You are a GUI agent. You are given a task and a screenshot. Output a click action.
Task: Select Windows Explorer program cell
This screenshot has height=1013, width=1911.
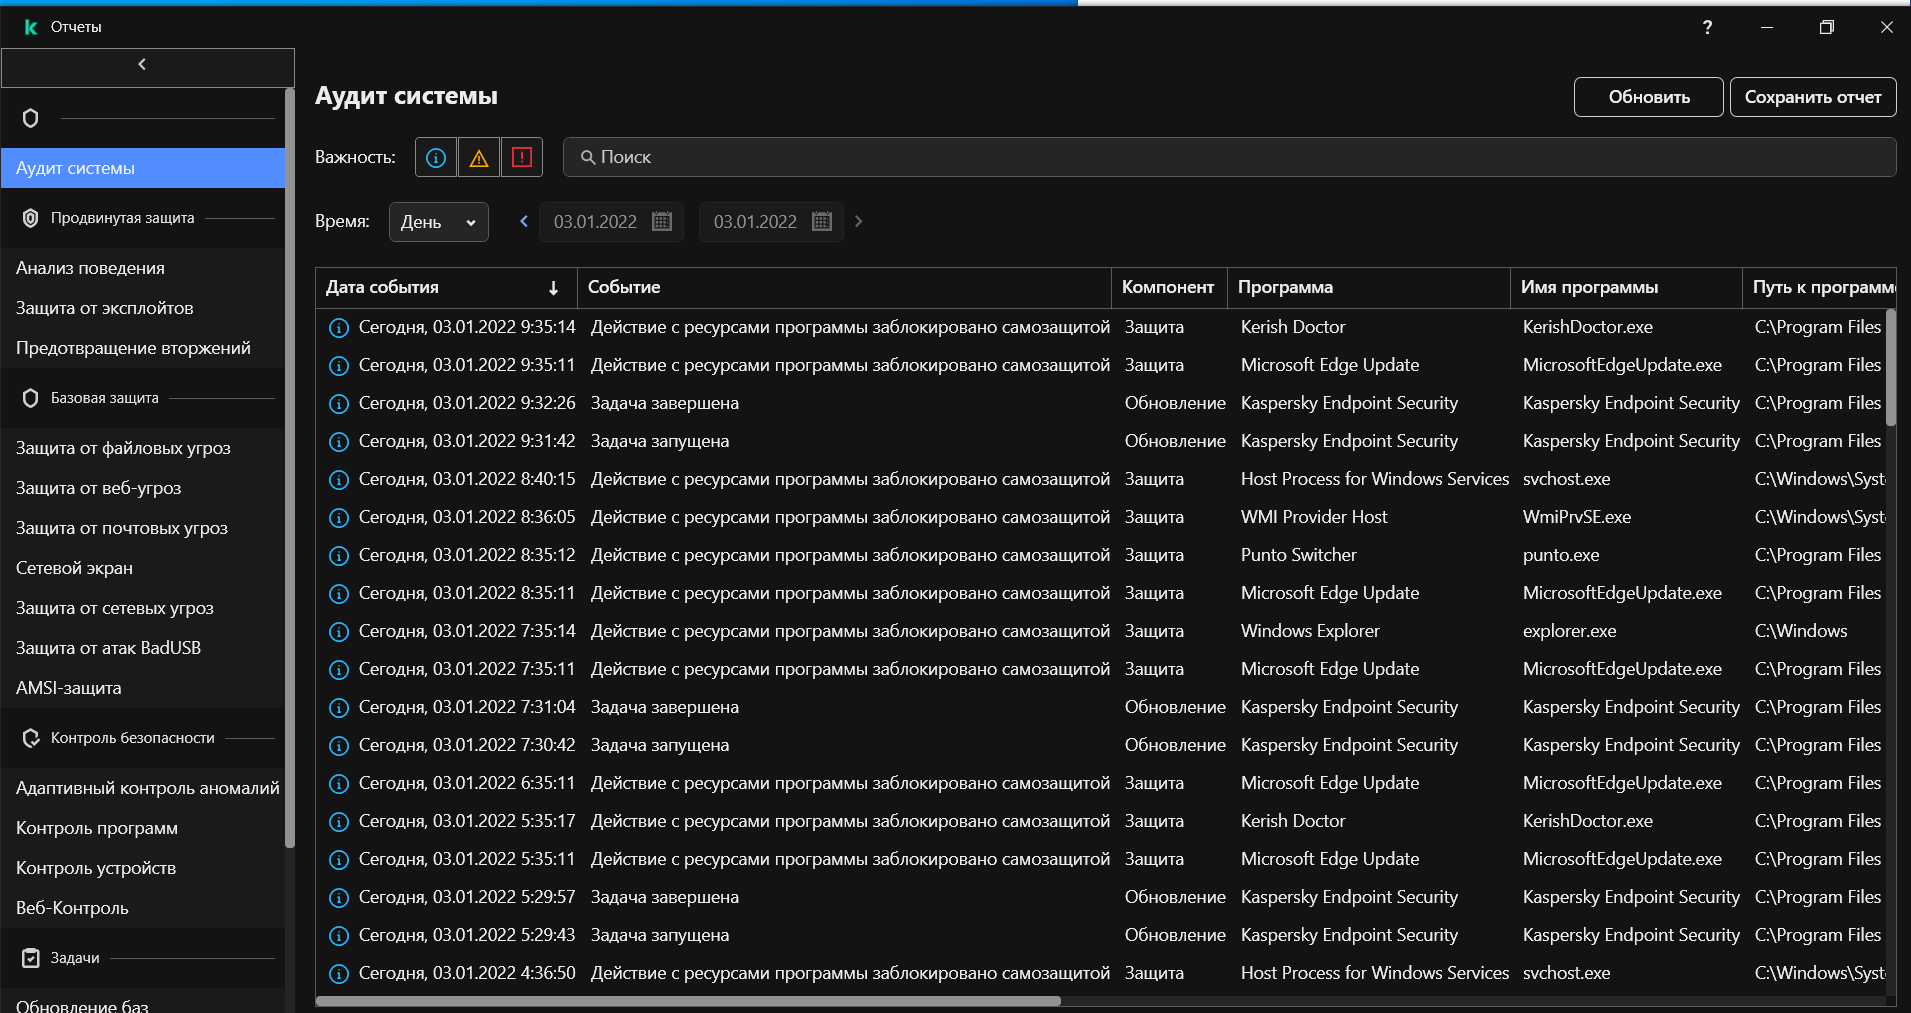coord(1310,631)
